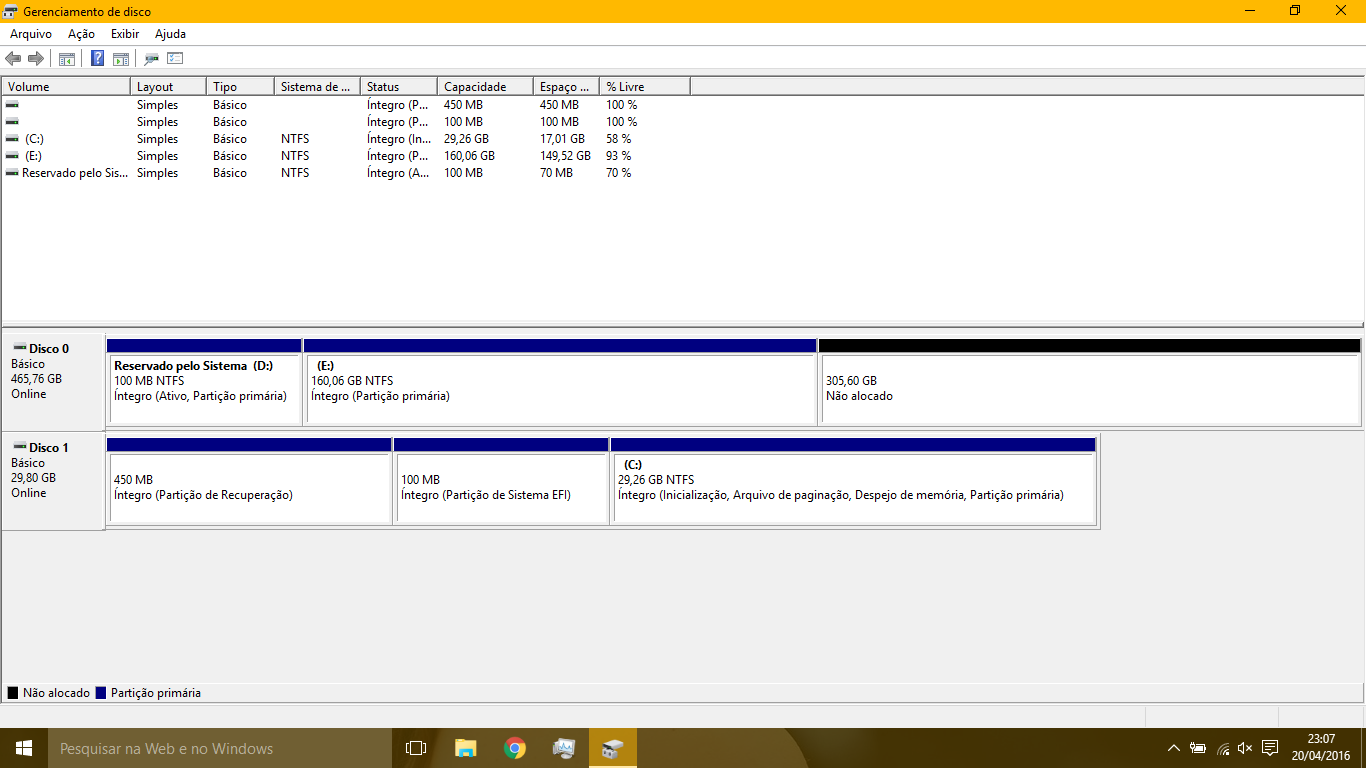Sort by the Volume column header
This screenshot has height=768, width=1366.
click(66, 87)
